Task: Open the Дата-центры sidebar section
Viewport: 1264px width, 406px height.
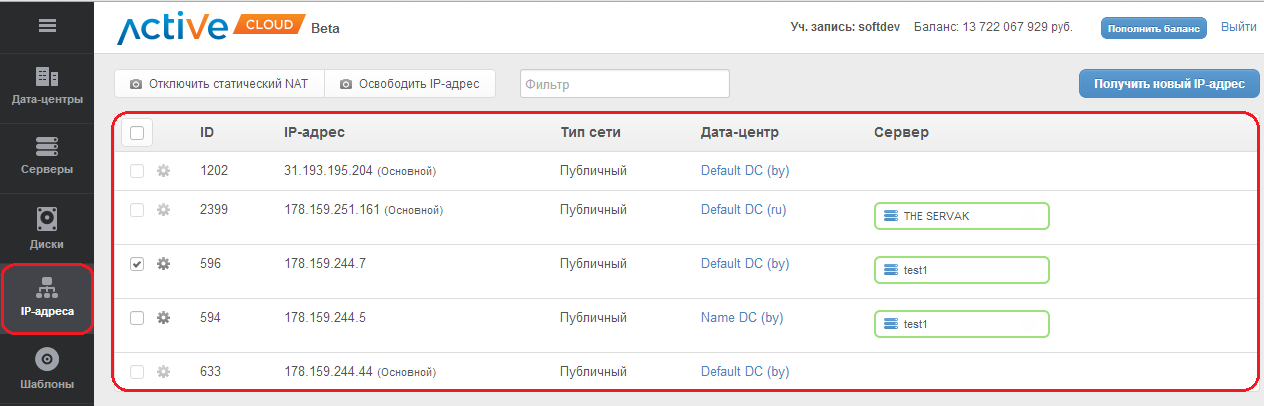Action: [46, 86]
